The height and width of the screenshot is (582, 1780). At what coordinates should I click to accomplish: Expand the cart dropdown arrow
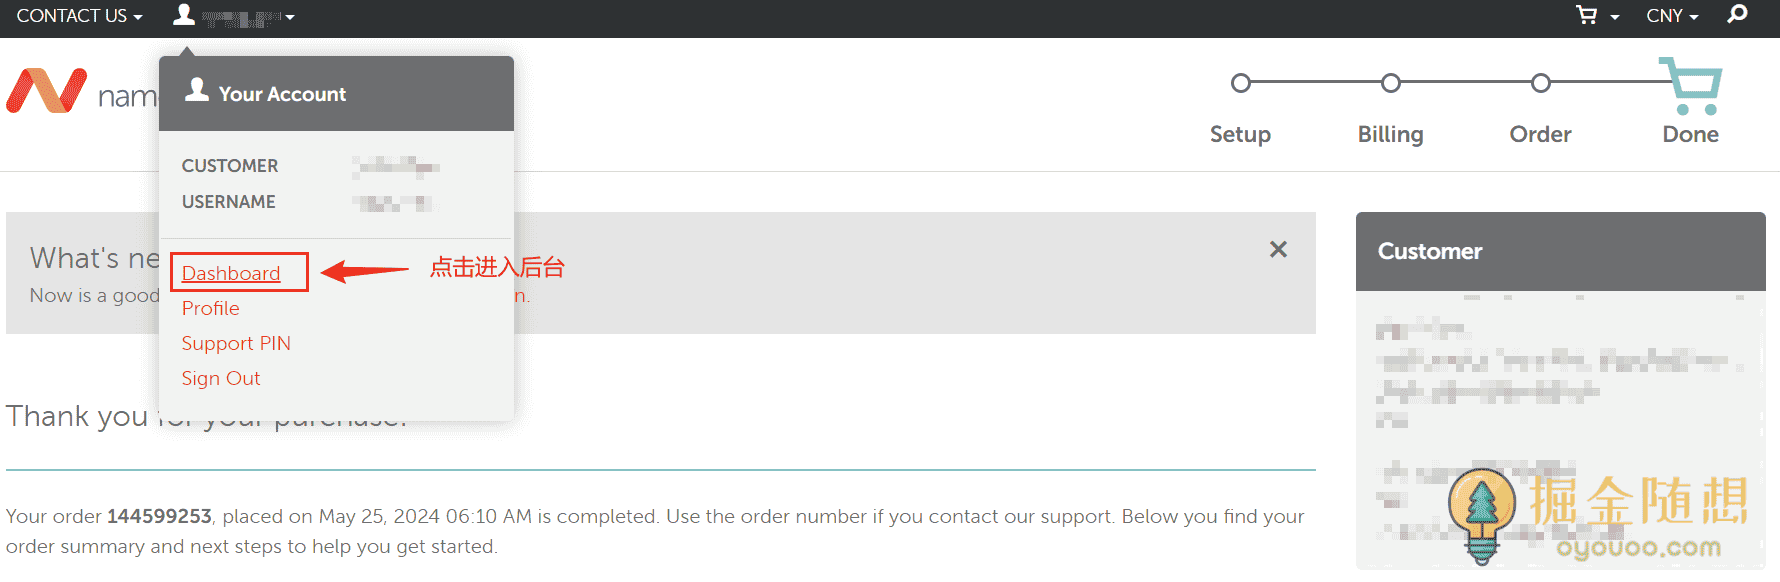point(1615,17)
